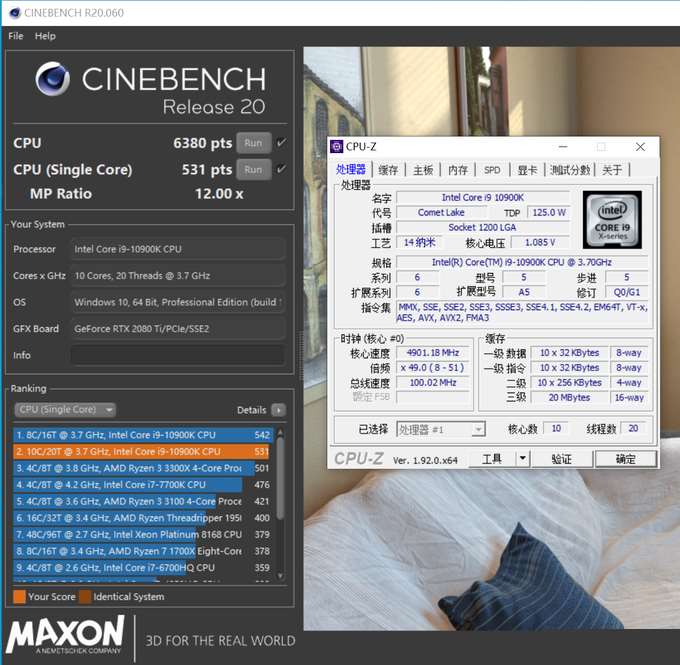Switch to the 显卡 tab in CPU-Z
This screenshot has width=680, height=665.
tap(527, 170)
